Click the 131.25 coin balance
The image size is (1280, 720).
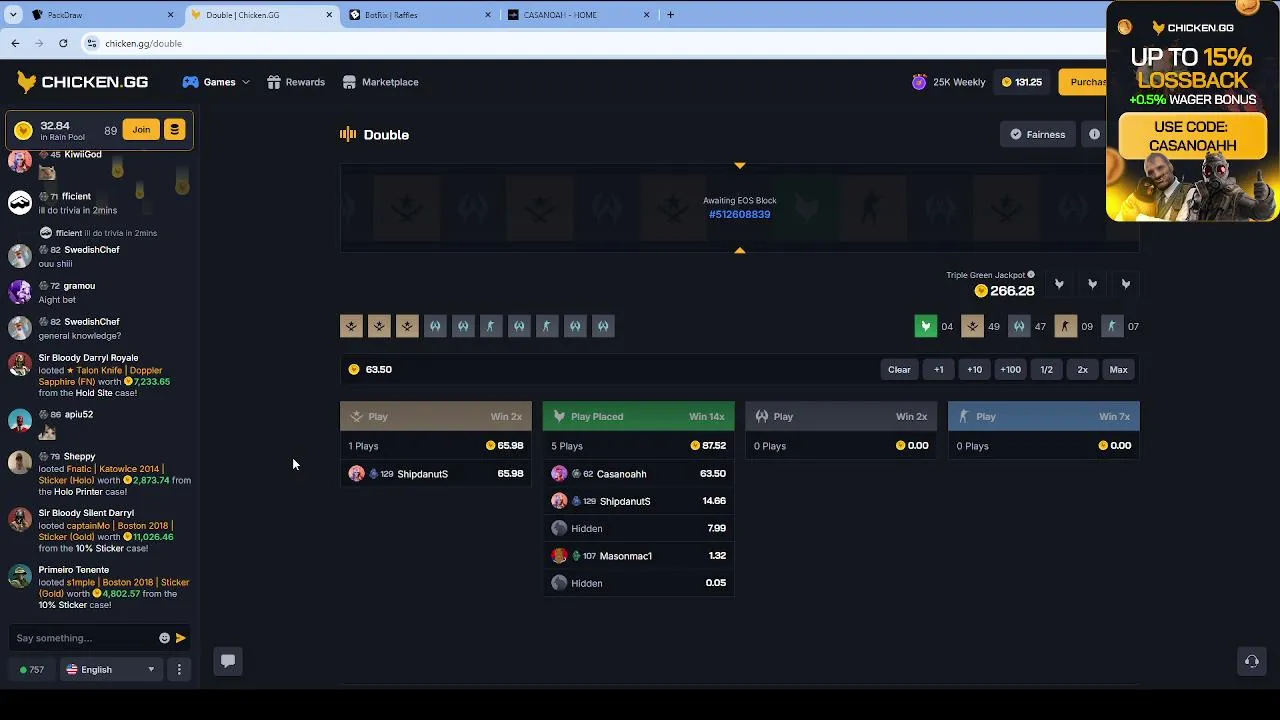pos(1022,82)
